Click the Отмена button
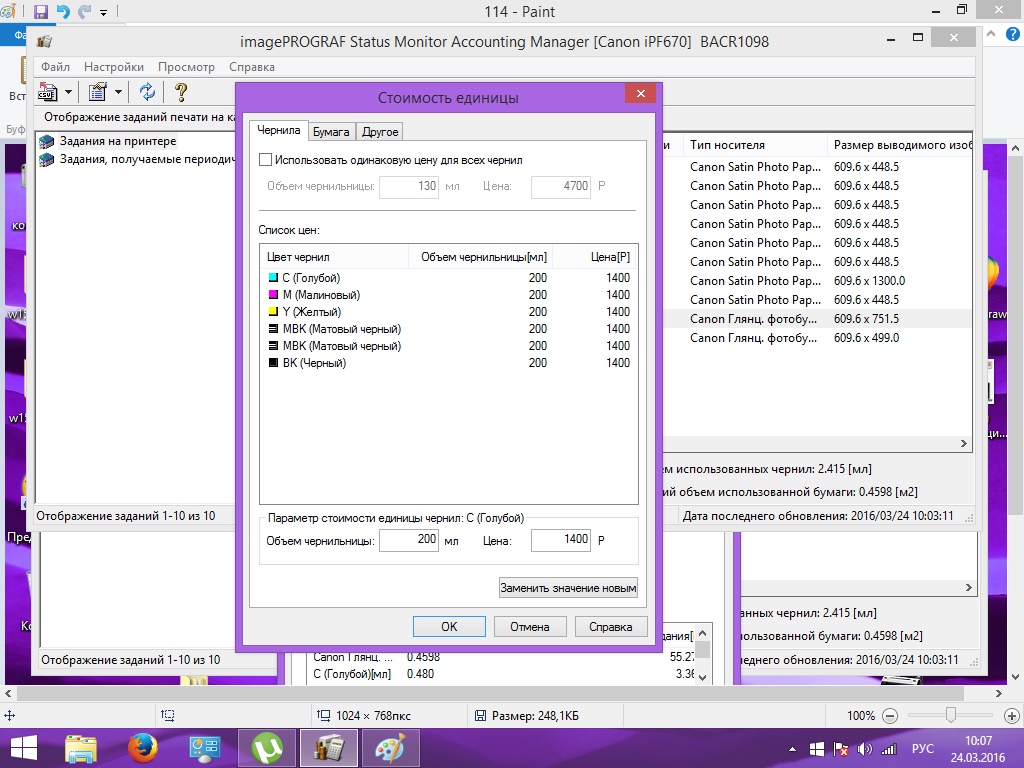The width and height of the screenshot is (1024, 768). click(x=530, y=626)
